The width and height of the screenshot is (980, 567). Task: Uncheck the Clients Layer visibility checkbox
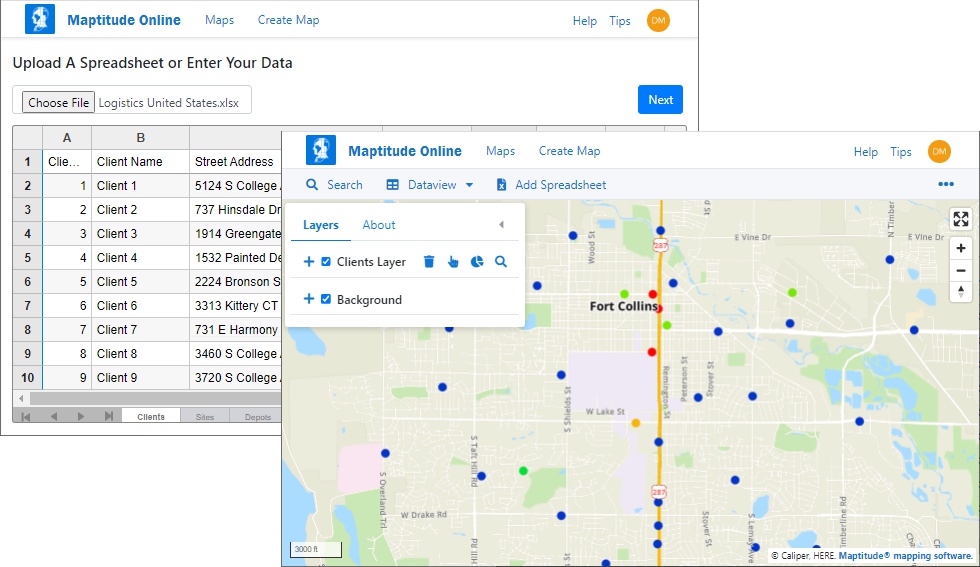(326, 262)
